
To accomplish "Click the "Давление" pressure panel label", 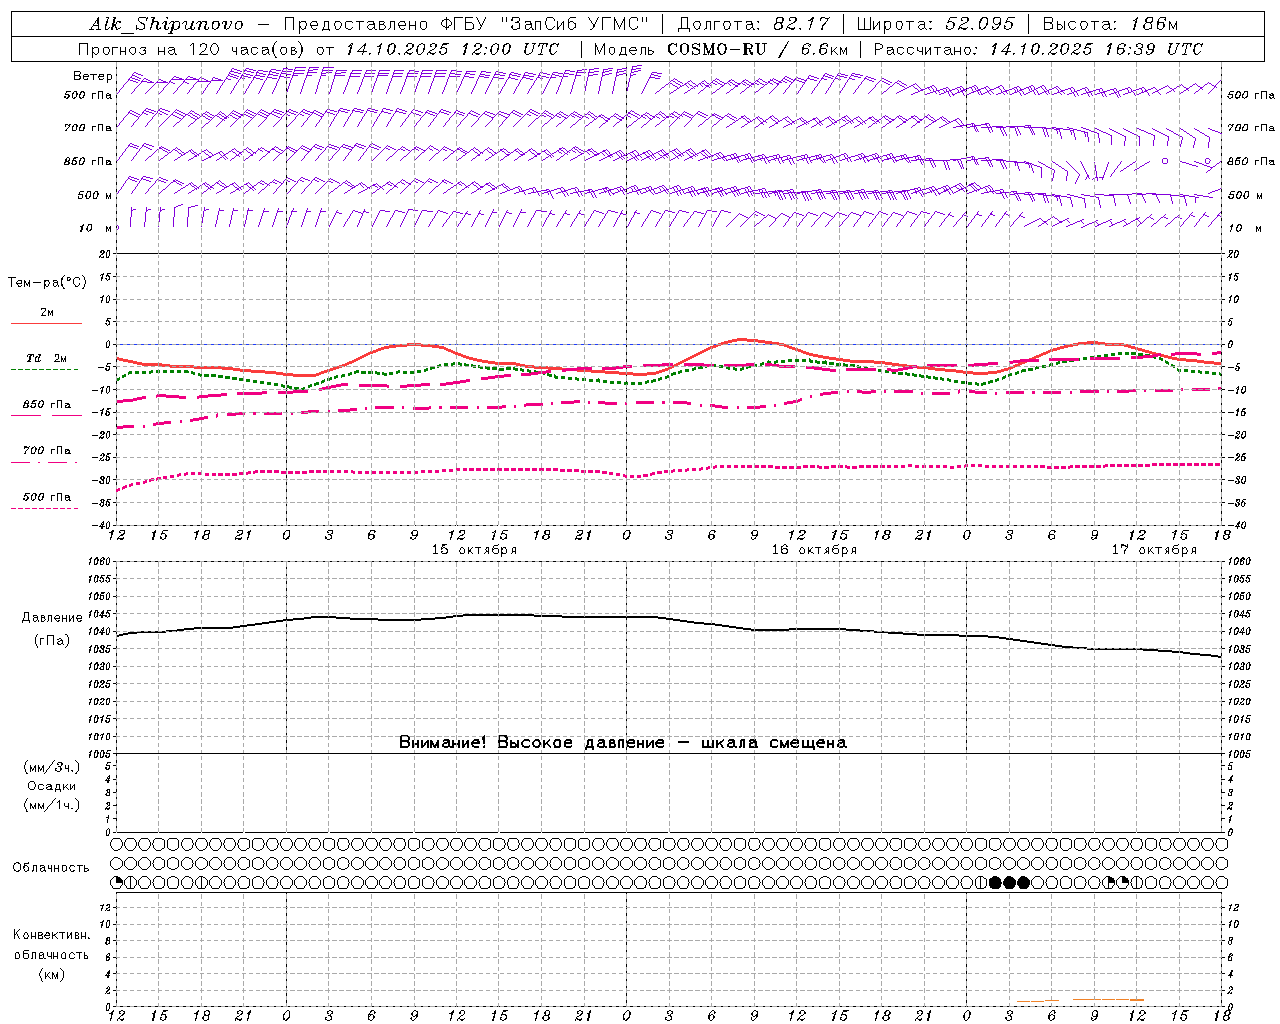I will click(51, 618).
